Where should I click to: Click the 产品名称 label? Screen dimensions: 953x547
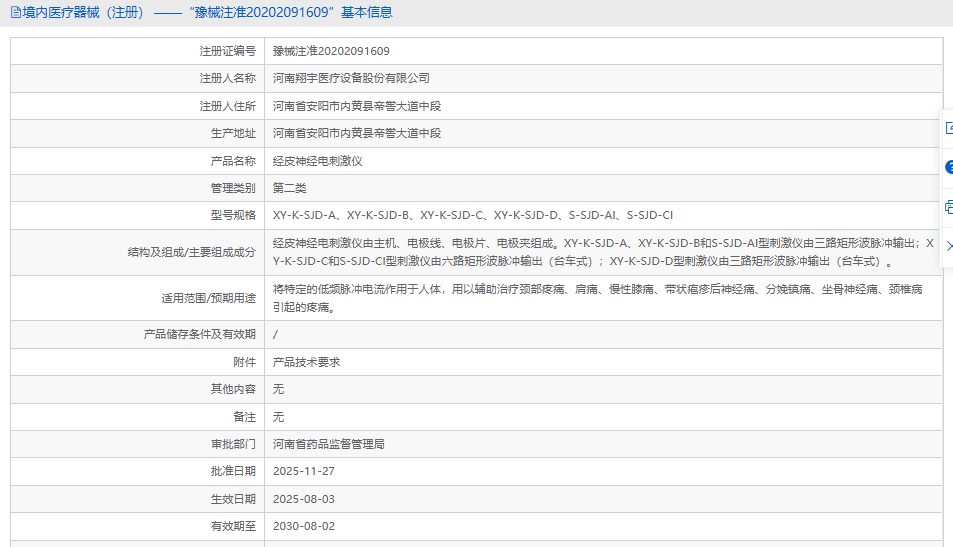(x=233, y=161)
